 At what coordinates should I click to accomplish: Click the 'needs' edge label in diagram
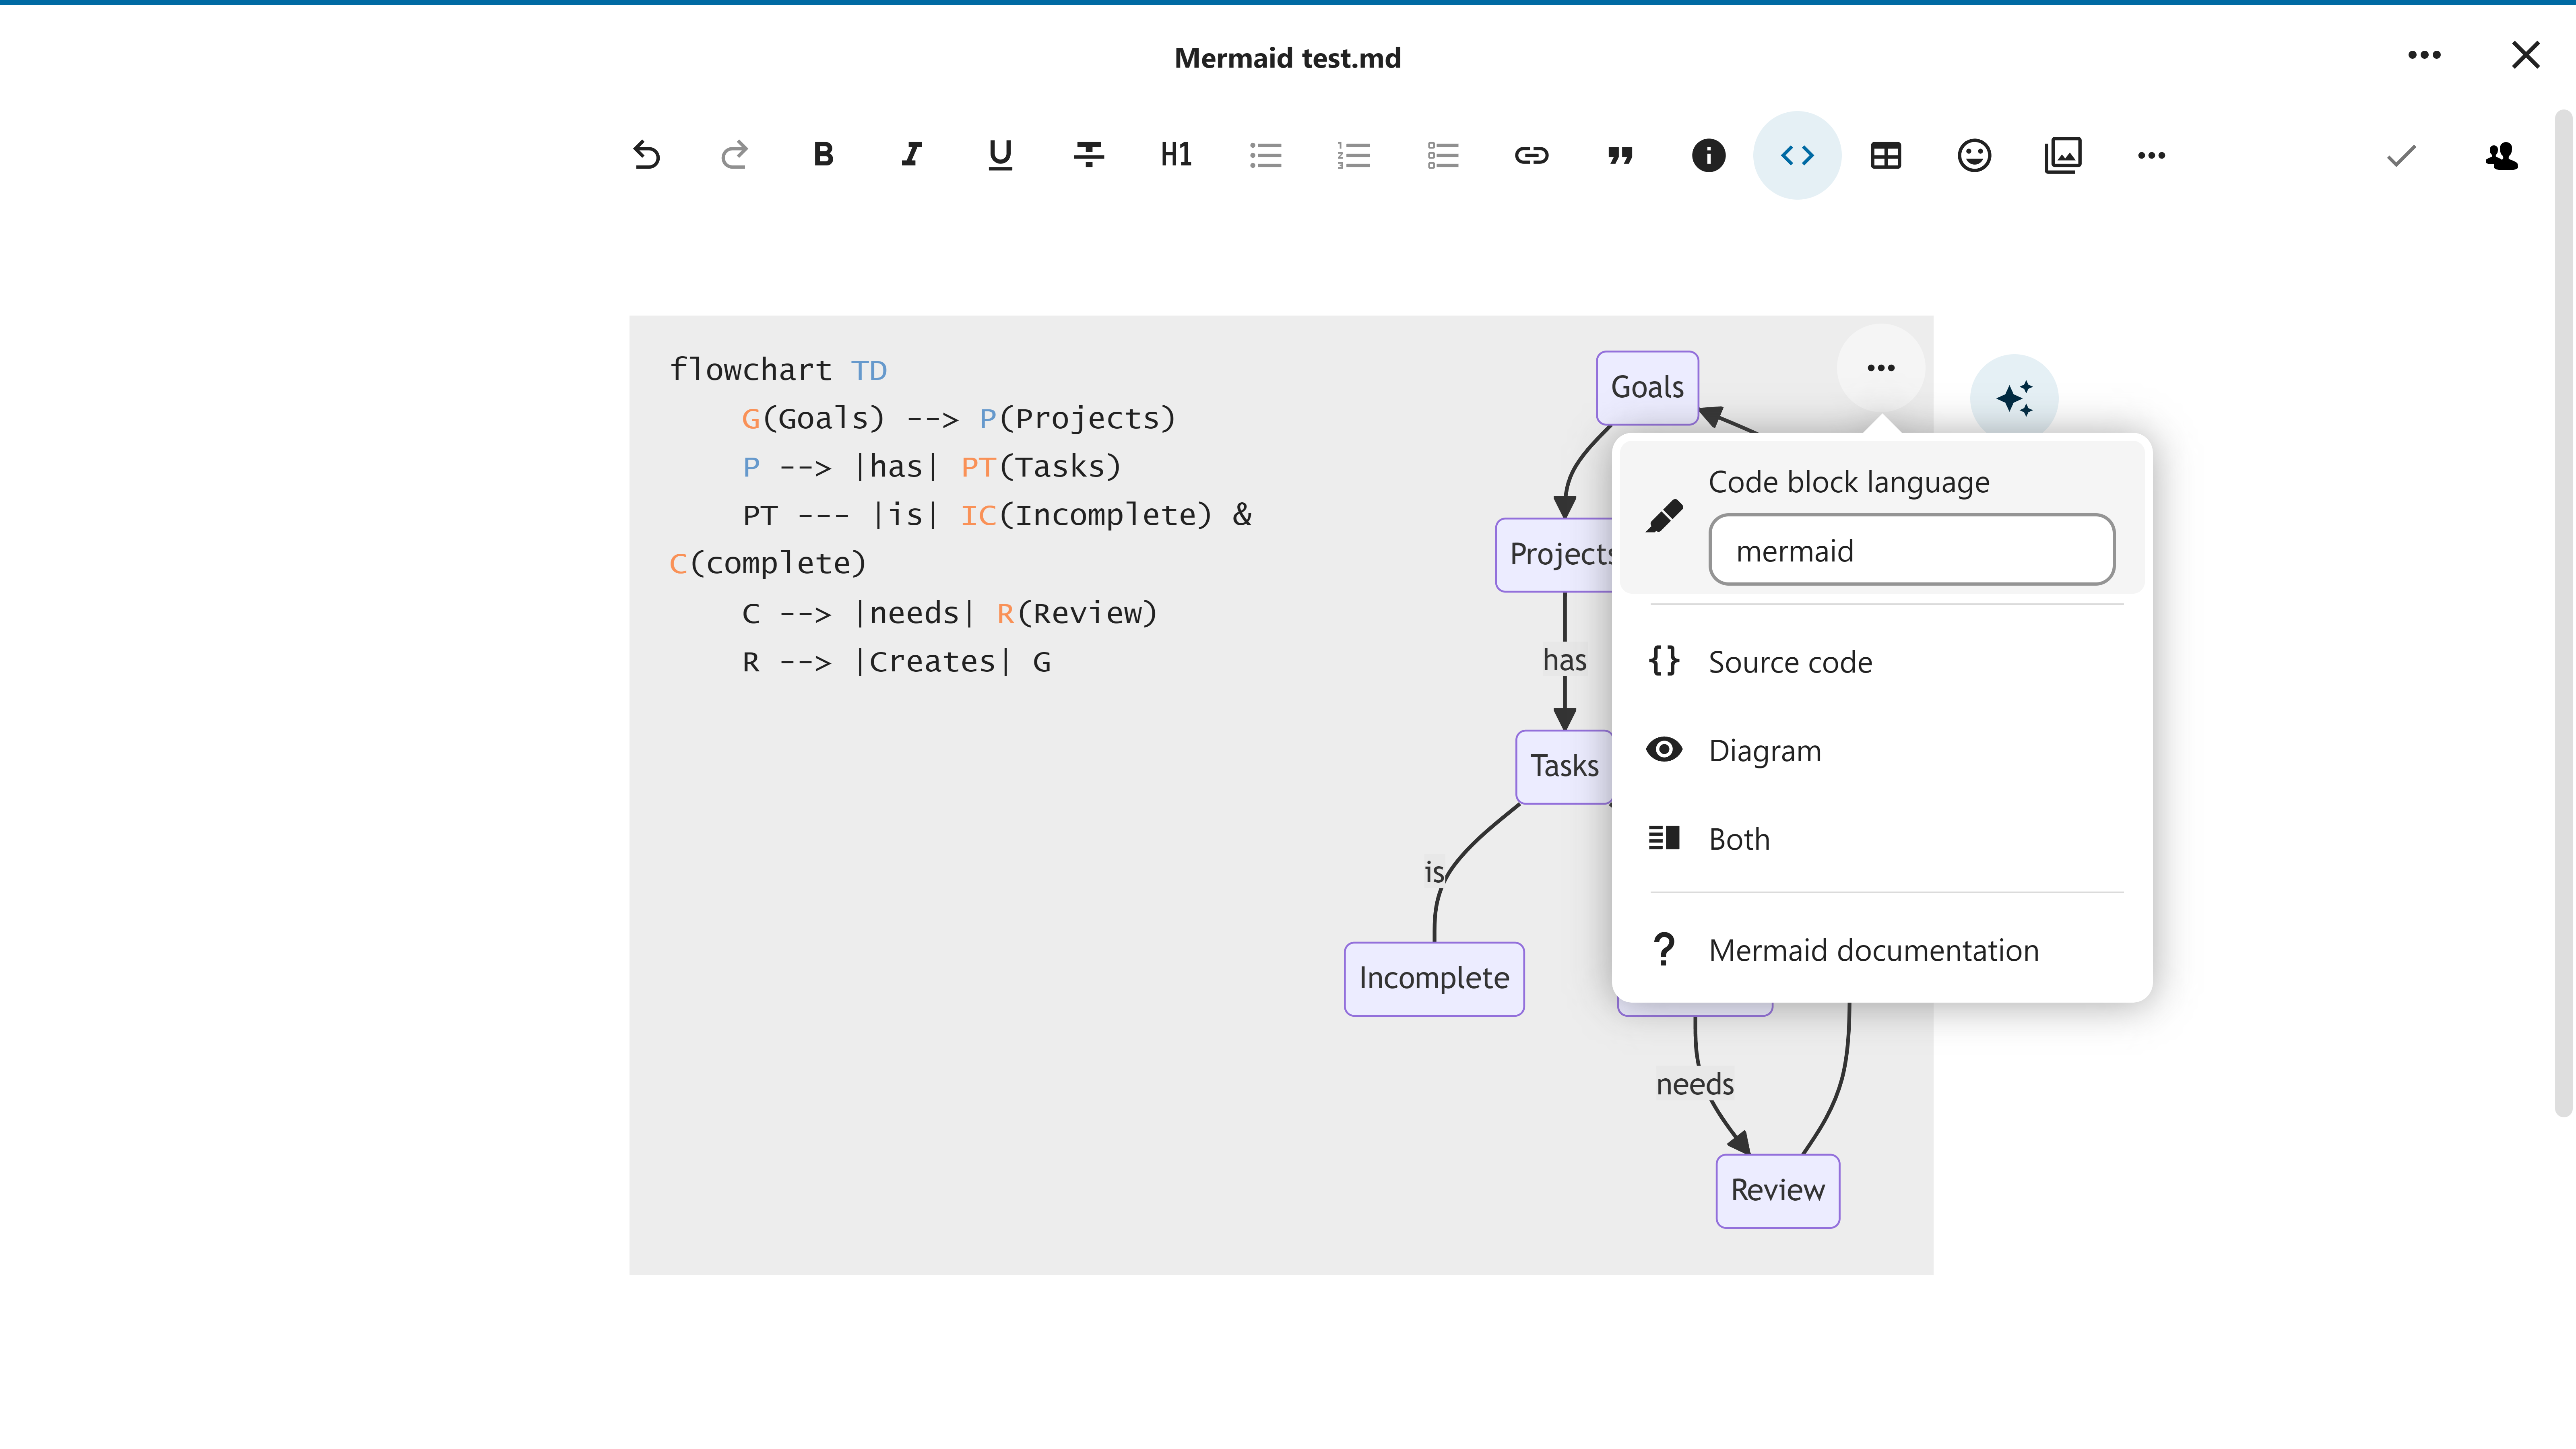(1694, 1084)
